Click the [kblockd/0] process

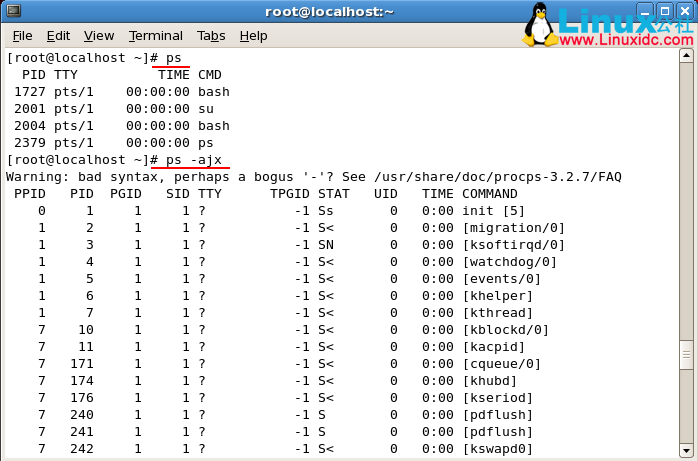(x=506, y=330)
